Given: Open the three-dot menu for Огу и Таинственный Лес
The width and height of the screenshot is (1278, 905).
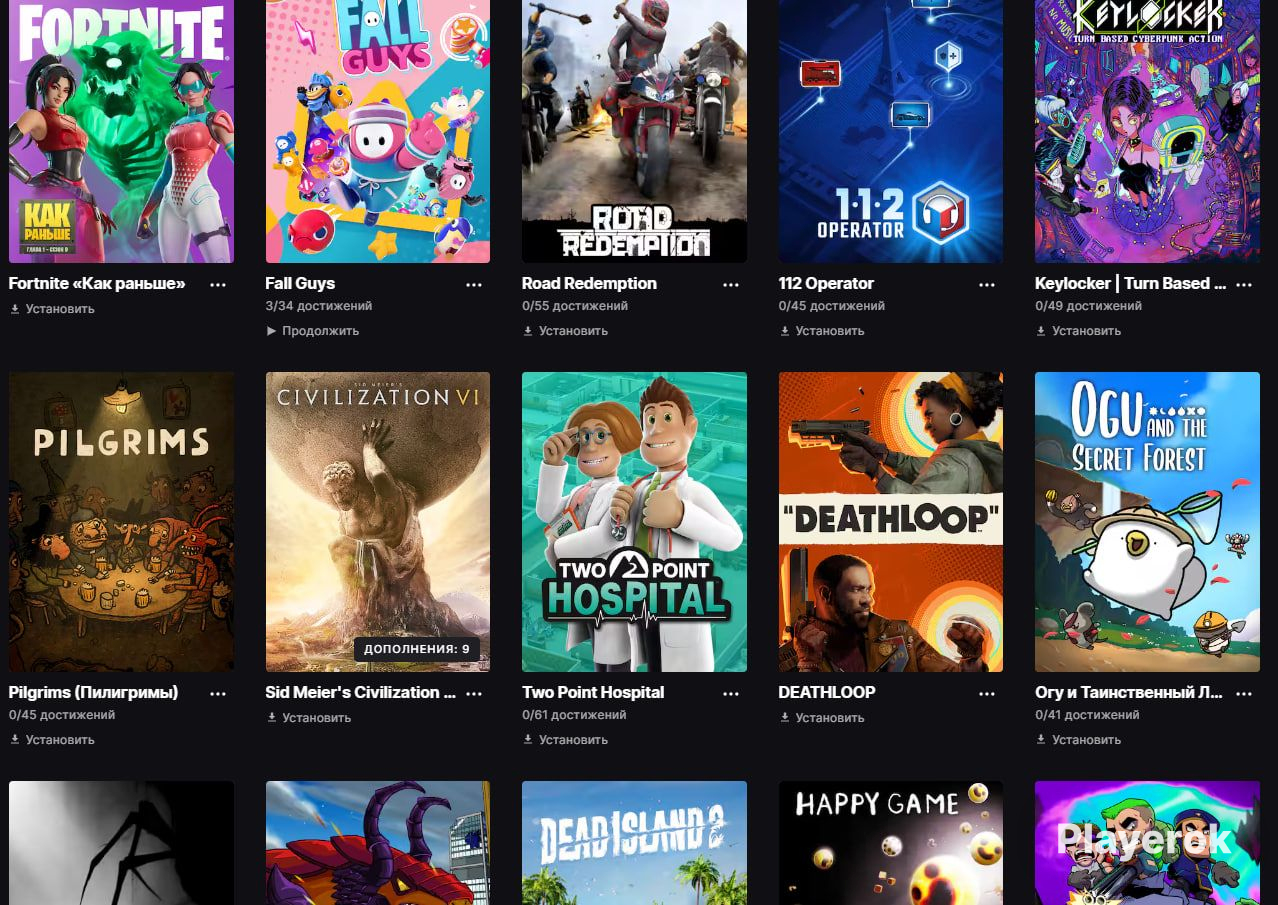Looking at the screenshot, I should [1244, 693].
